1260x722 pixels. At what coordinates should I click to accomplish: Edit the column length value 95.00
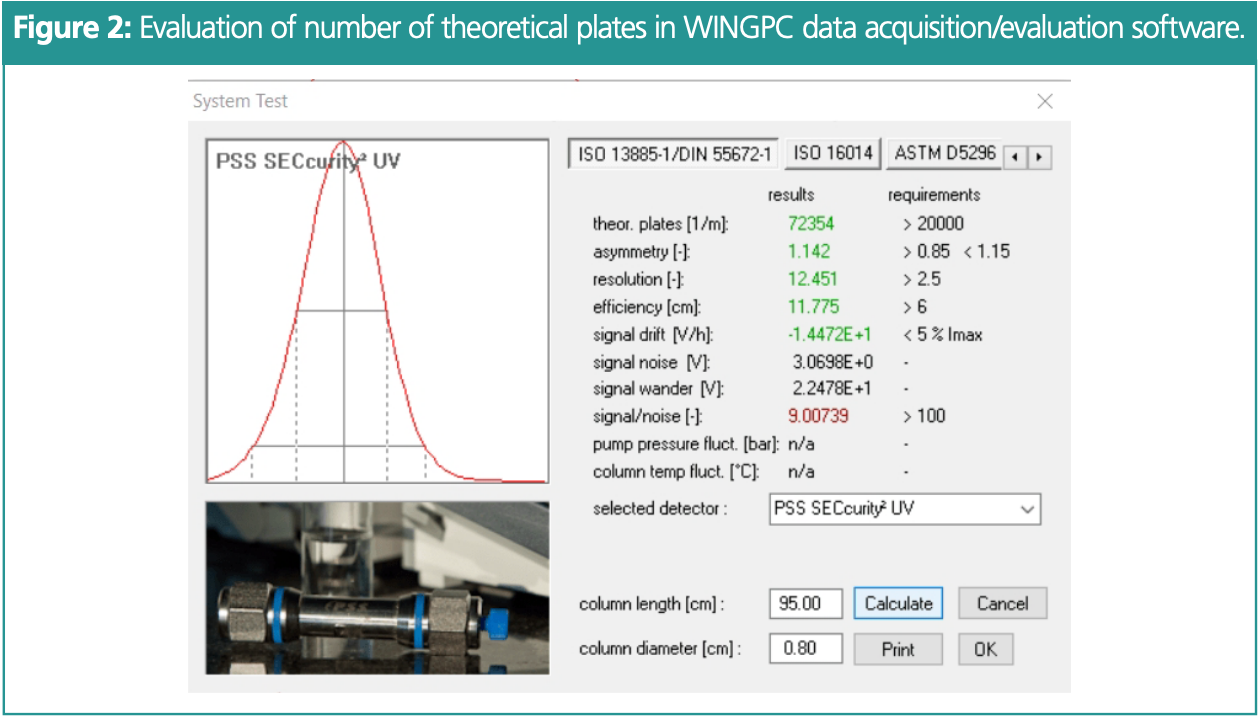pyautogui.click(x=805, y=603)
